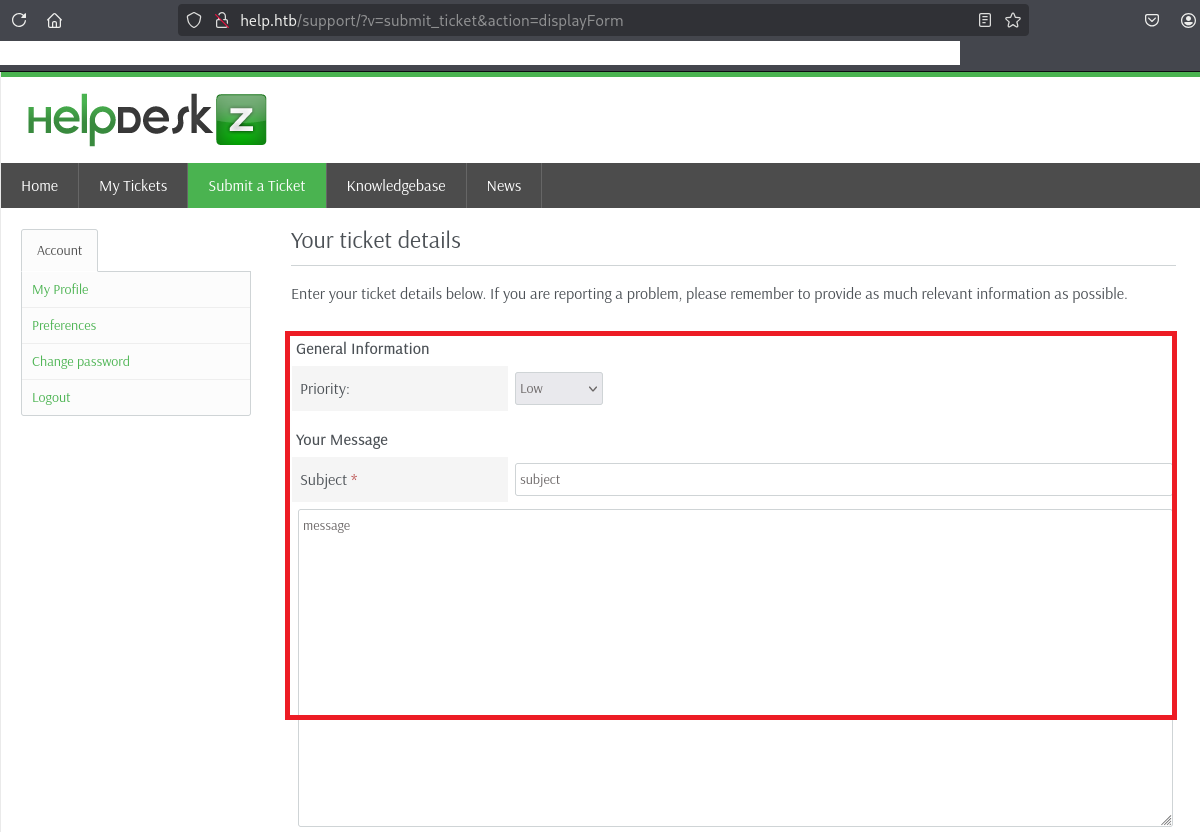
Task: Log out using the Logout link
Action: [51, 398]
